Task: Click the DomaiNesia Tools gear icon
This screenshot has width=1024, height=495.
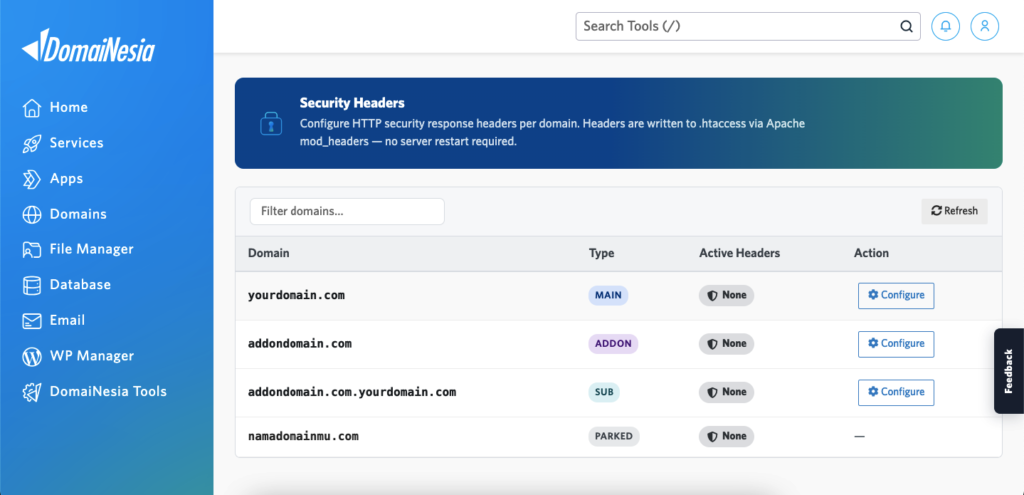Action: click(x=31, y=392)
